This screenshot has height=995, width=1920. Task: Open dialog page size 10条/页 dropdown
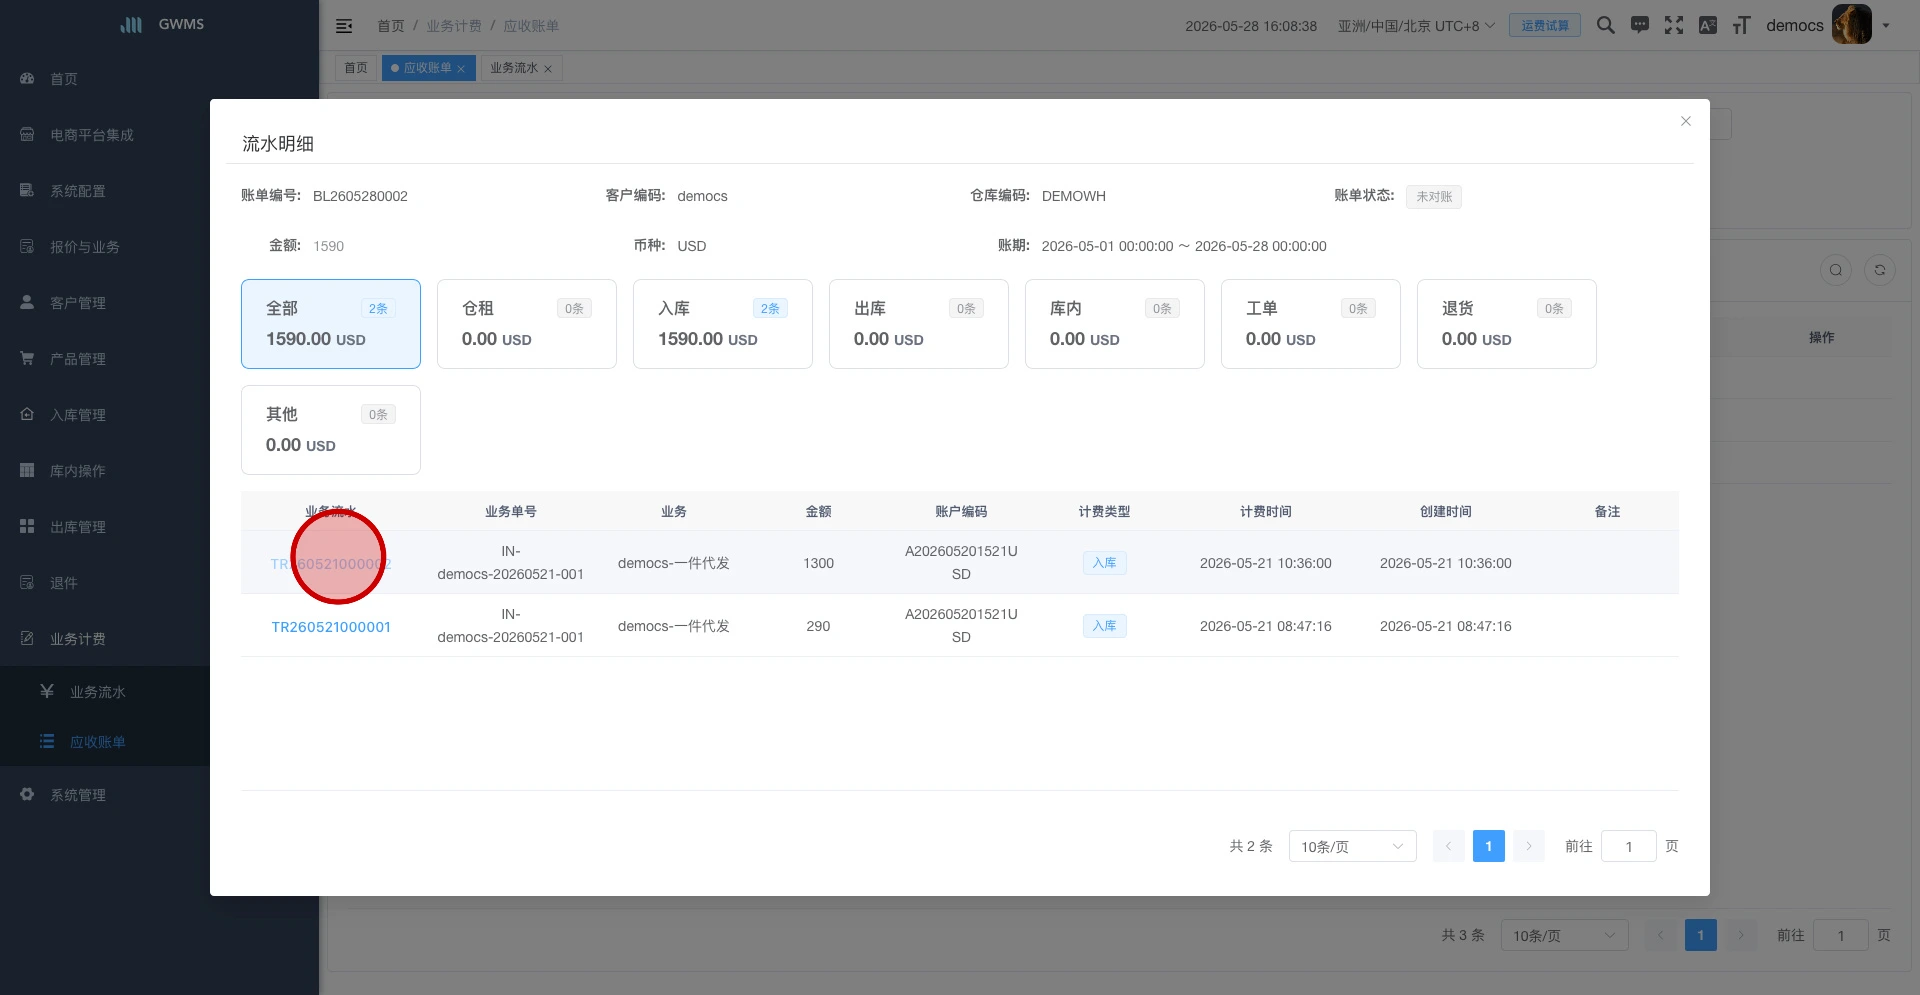(1353, 847)
